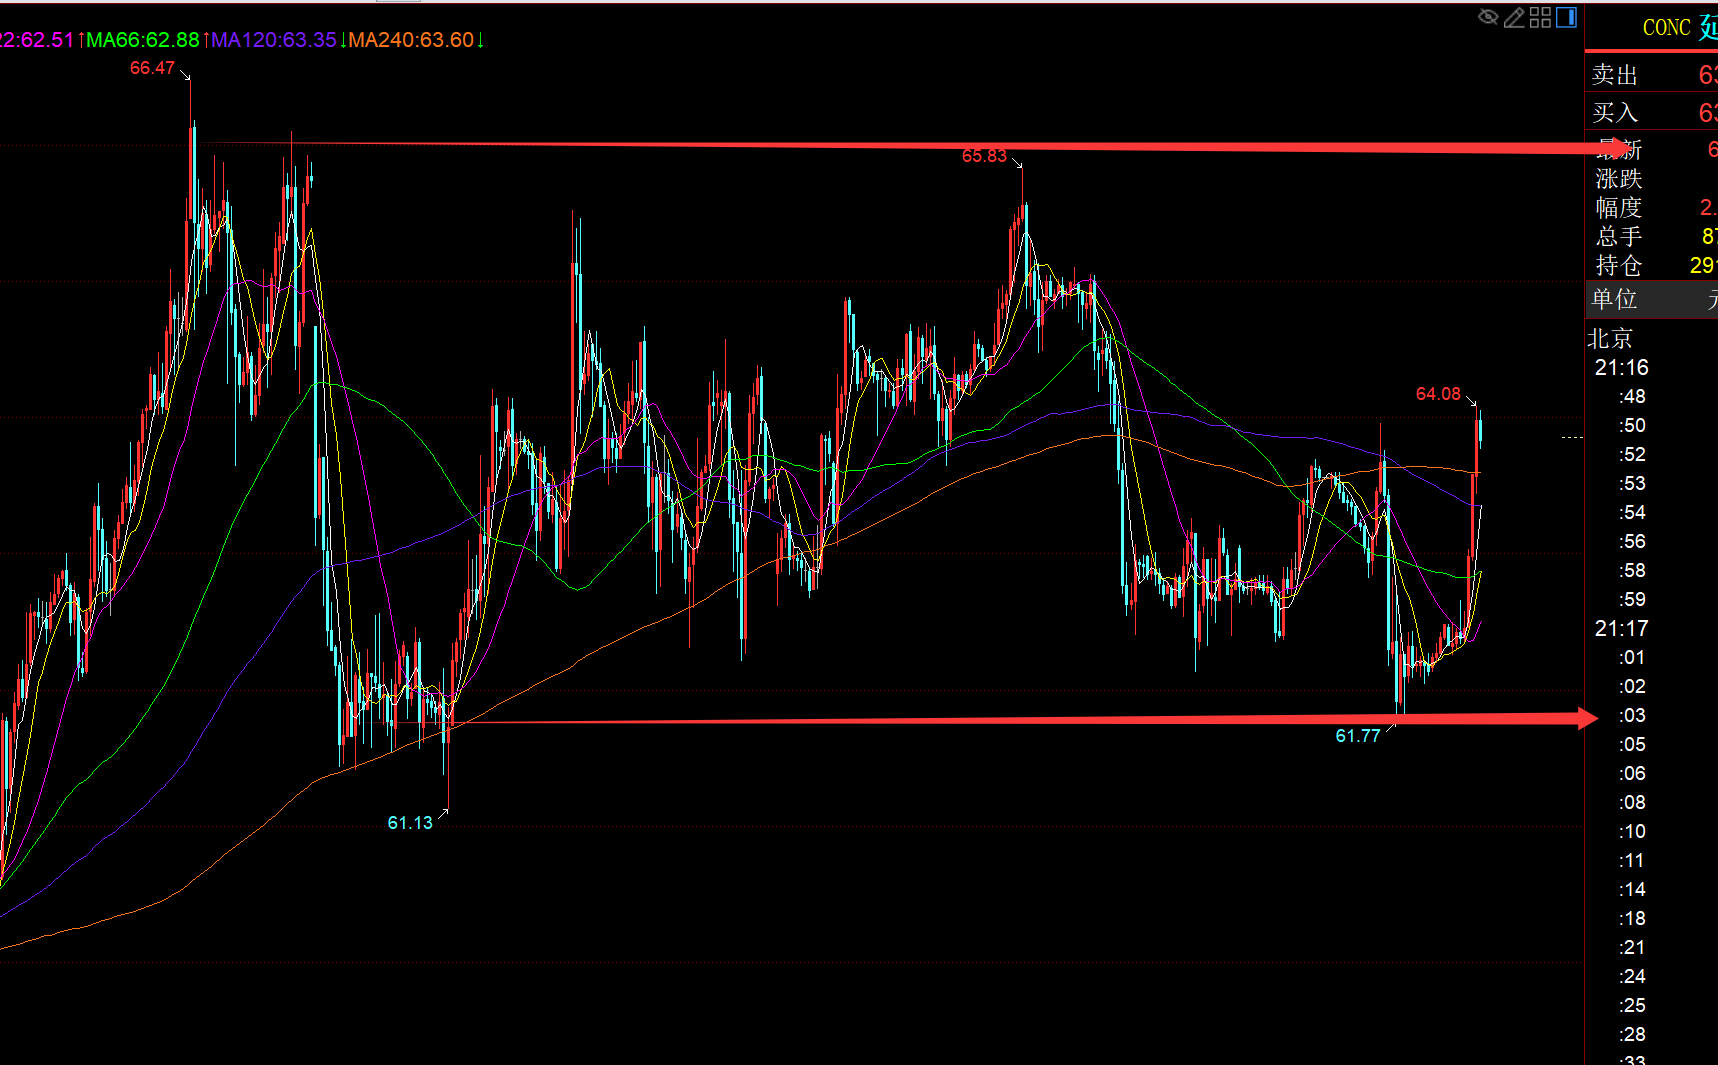The height and width of the screenshot is (1065, 1718).
Task: Toggle the hide indicators eye icon
Action: (x=1488, y=17)
